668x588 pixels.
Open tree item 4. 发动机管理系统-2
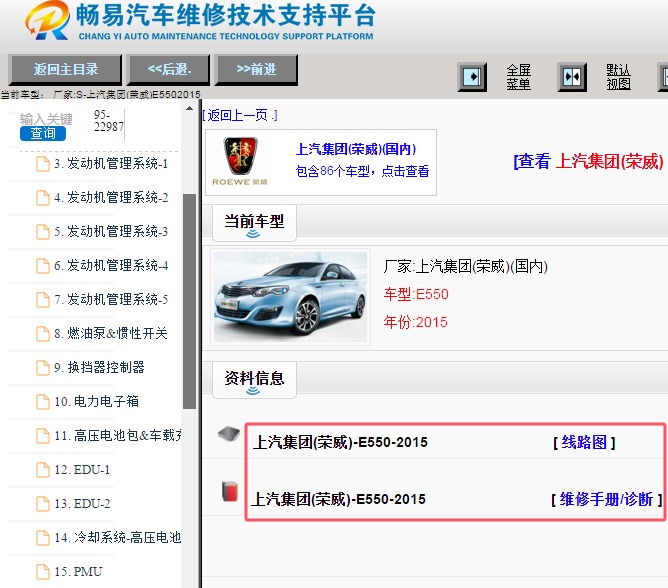tap(111, 198)
